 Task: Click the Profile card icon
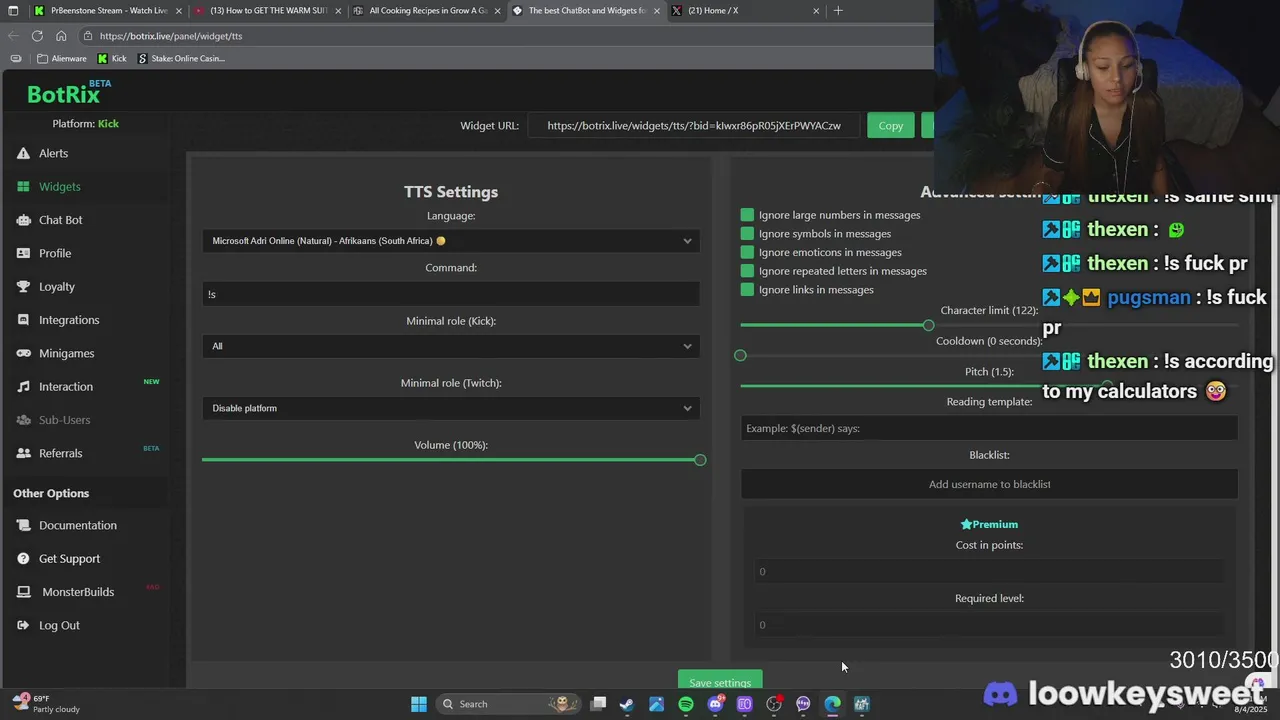click(24, 253)
